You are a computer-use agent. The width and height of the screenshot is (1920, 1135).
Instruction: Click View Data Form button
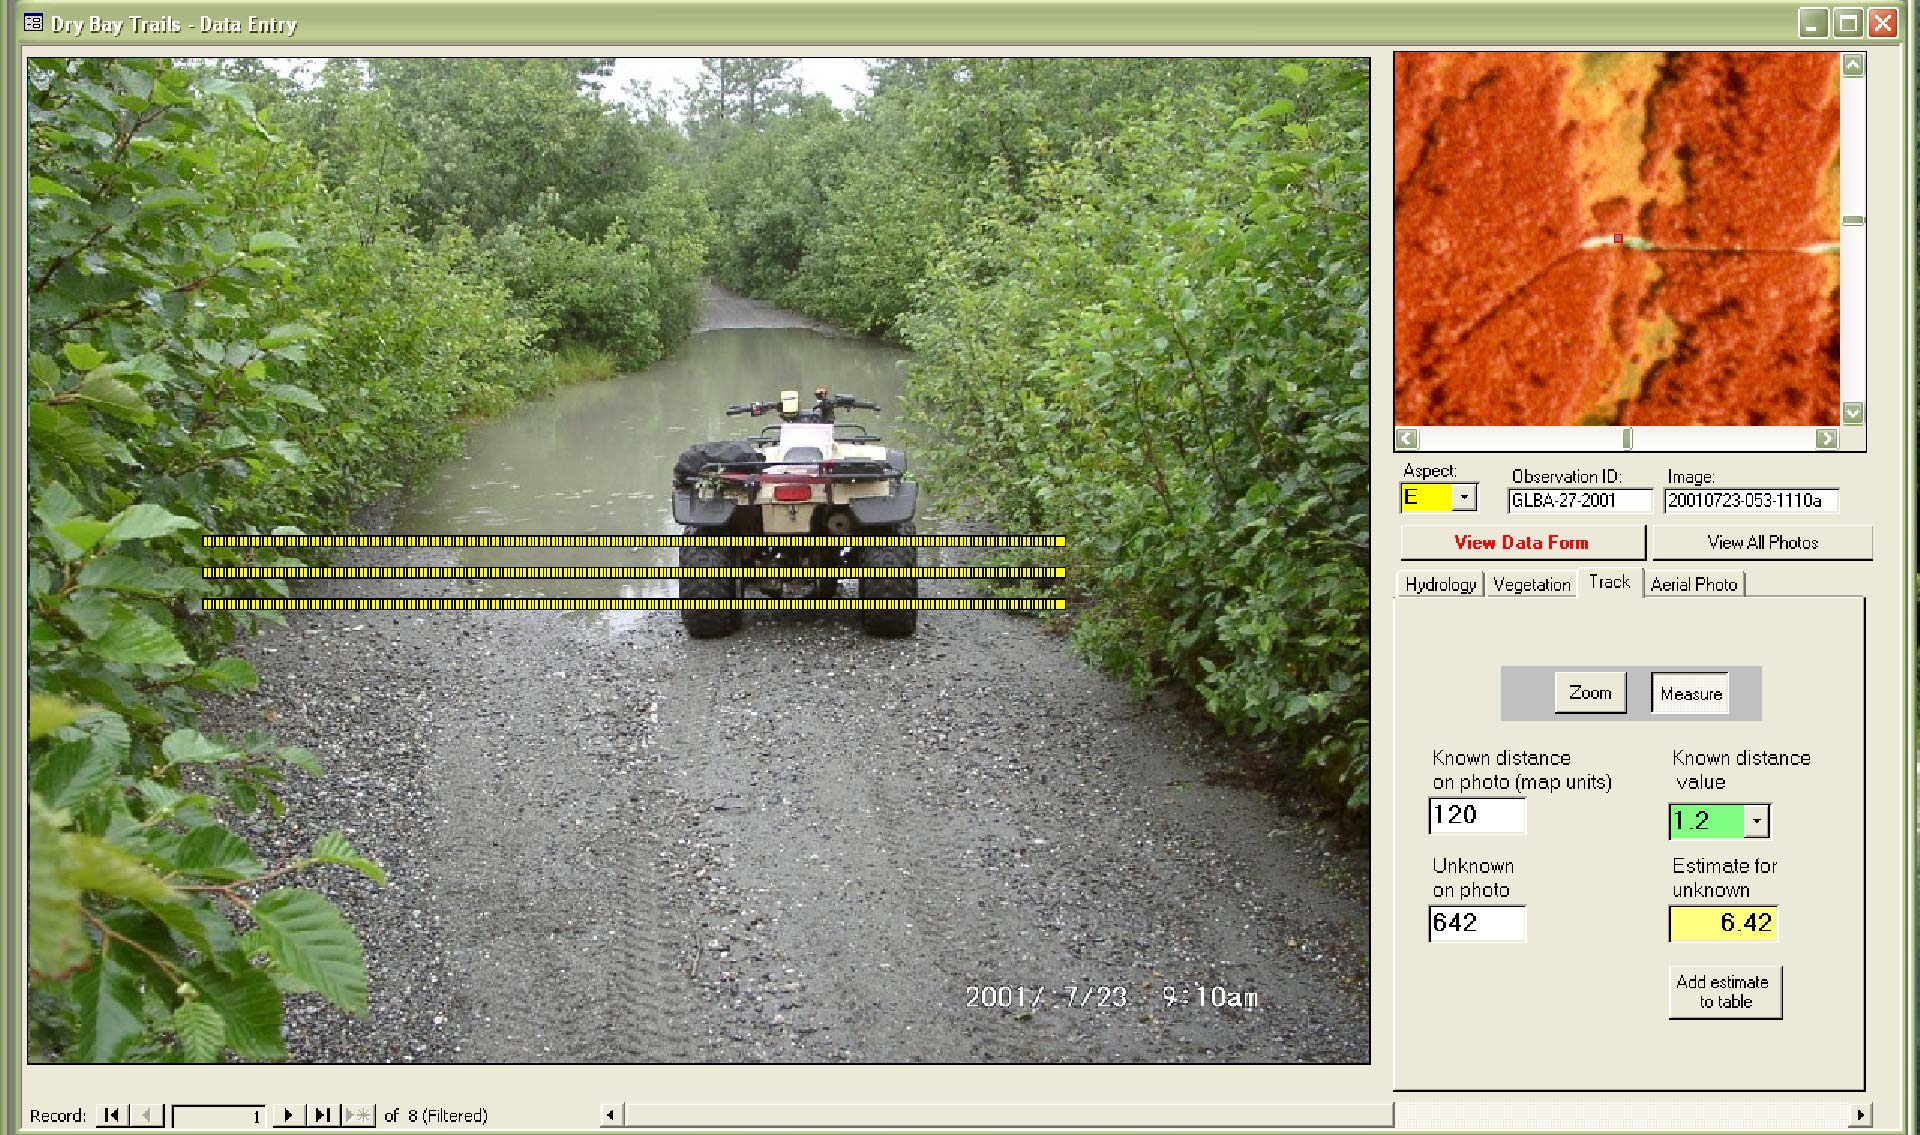click(1521, 542)
